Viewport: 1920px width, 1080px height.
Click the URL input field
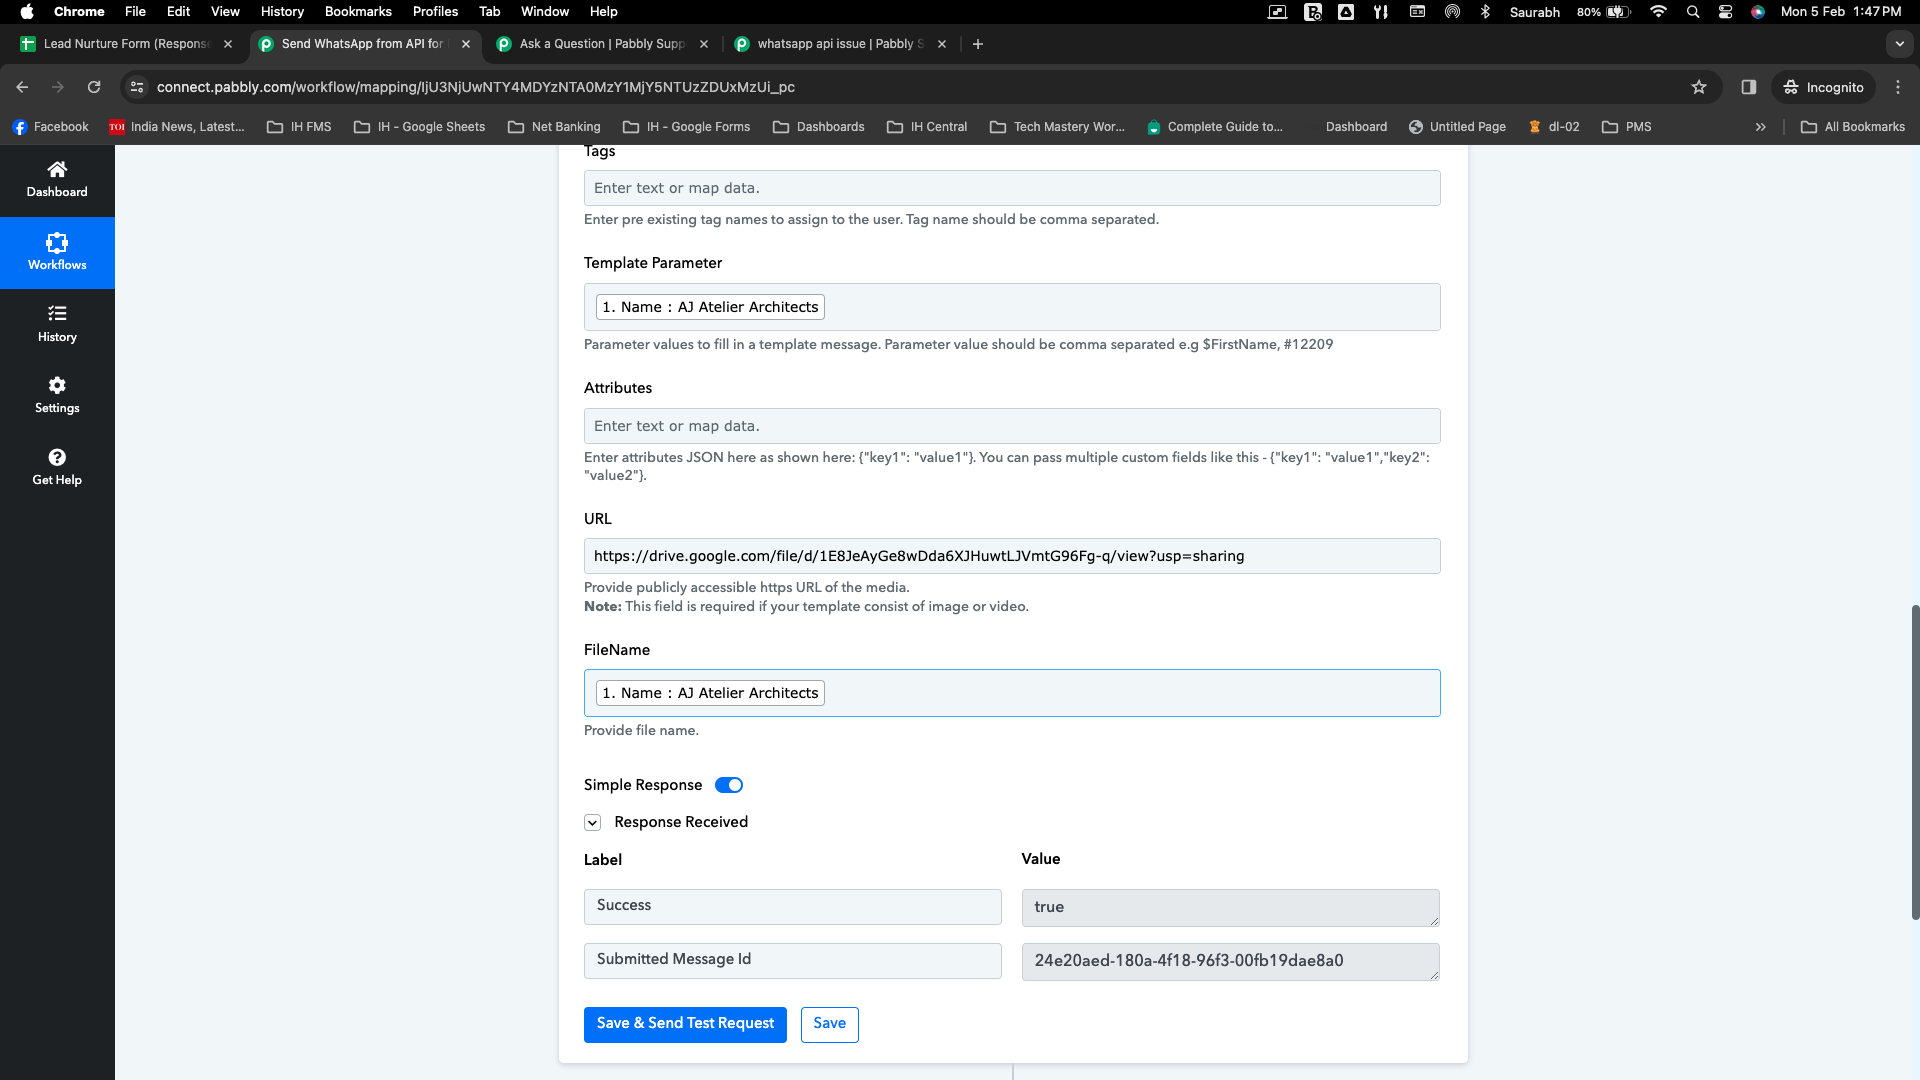click(1012, 556)
